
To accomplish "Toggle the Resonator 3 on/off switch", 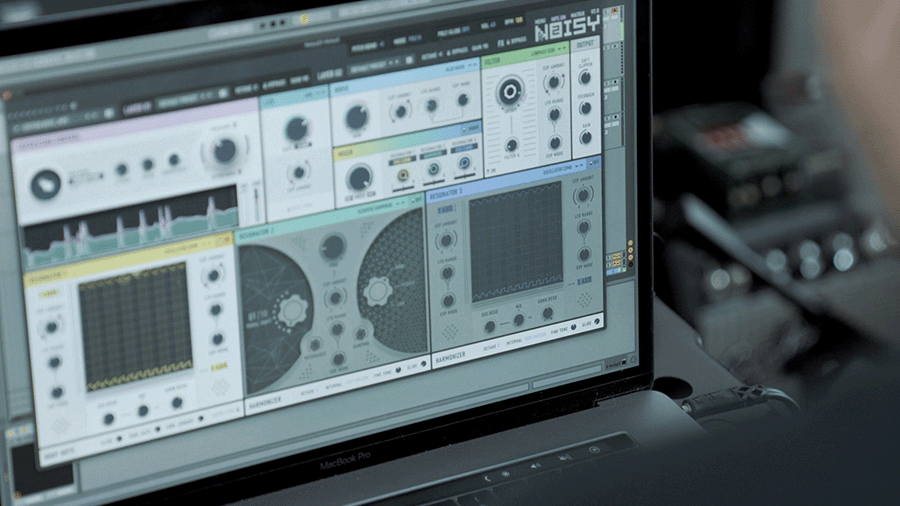I will point(593,163).
